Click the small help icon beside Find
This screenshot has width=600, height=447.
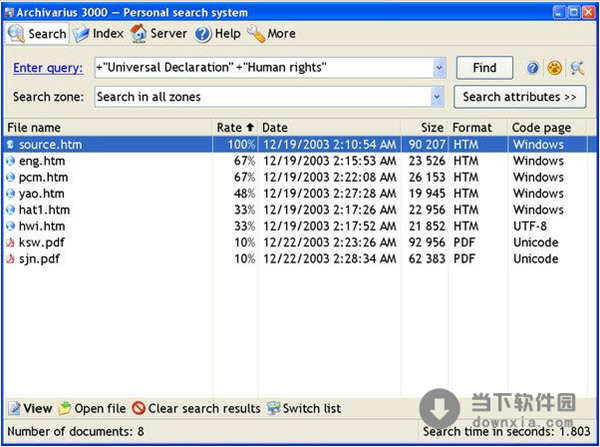coord(532,68)
